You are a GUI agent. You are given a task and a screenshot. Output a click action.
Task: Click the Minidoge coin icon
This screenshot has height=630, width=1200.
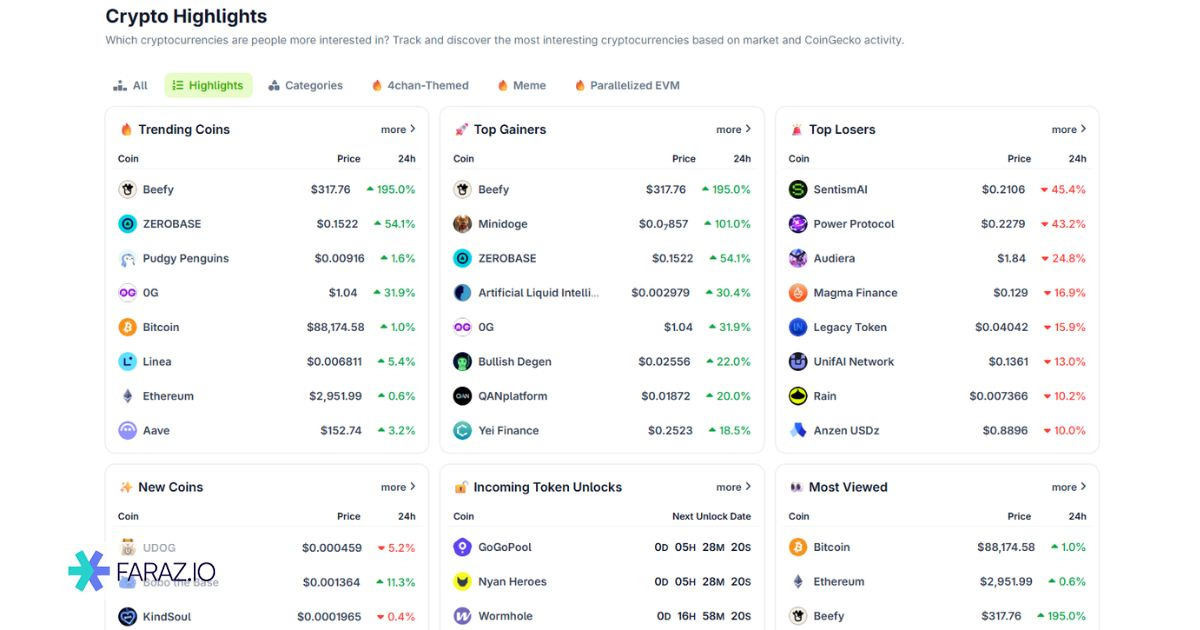pyautogui.click(x=462, y=224)
